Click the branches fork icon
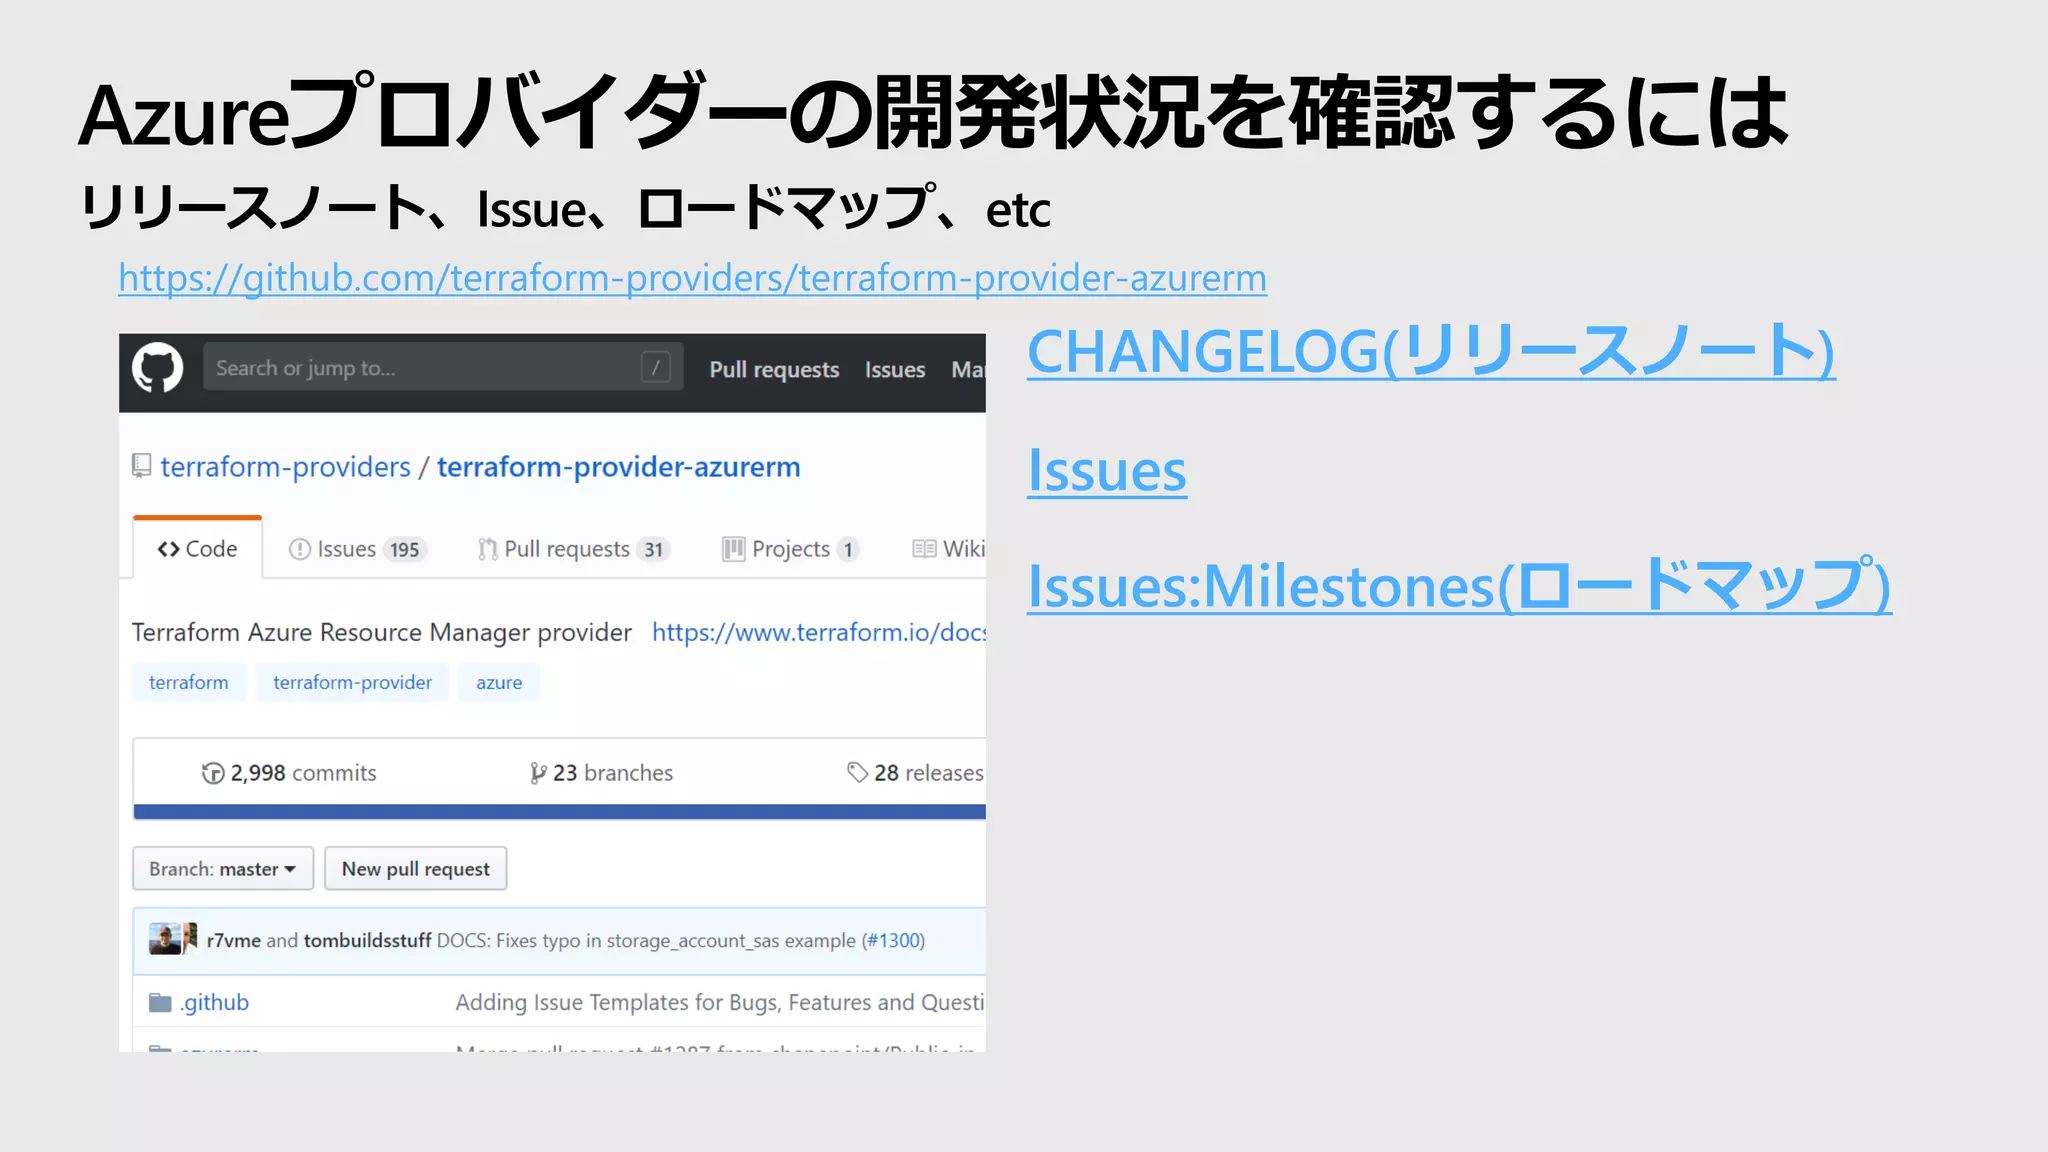The width and height of the screenshot is (2048, 1152). click(x=538, y=773)
